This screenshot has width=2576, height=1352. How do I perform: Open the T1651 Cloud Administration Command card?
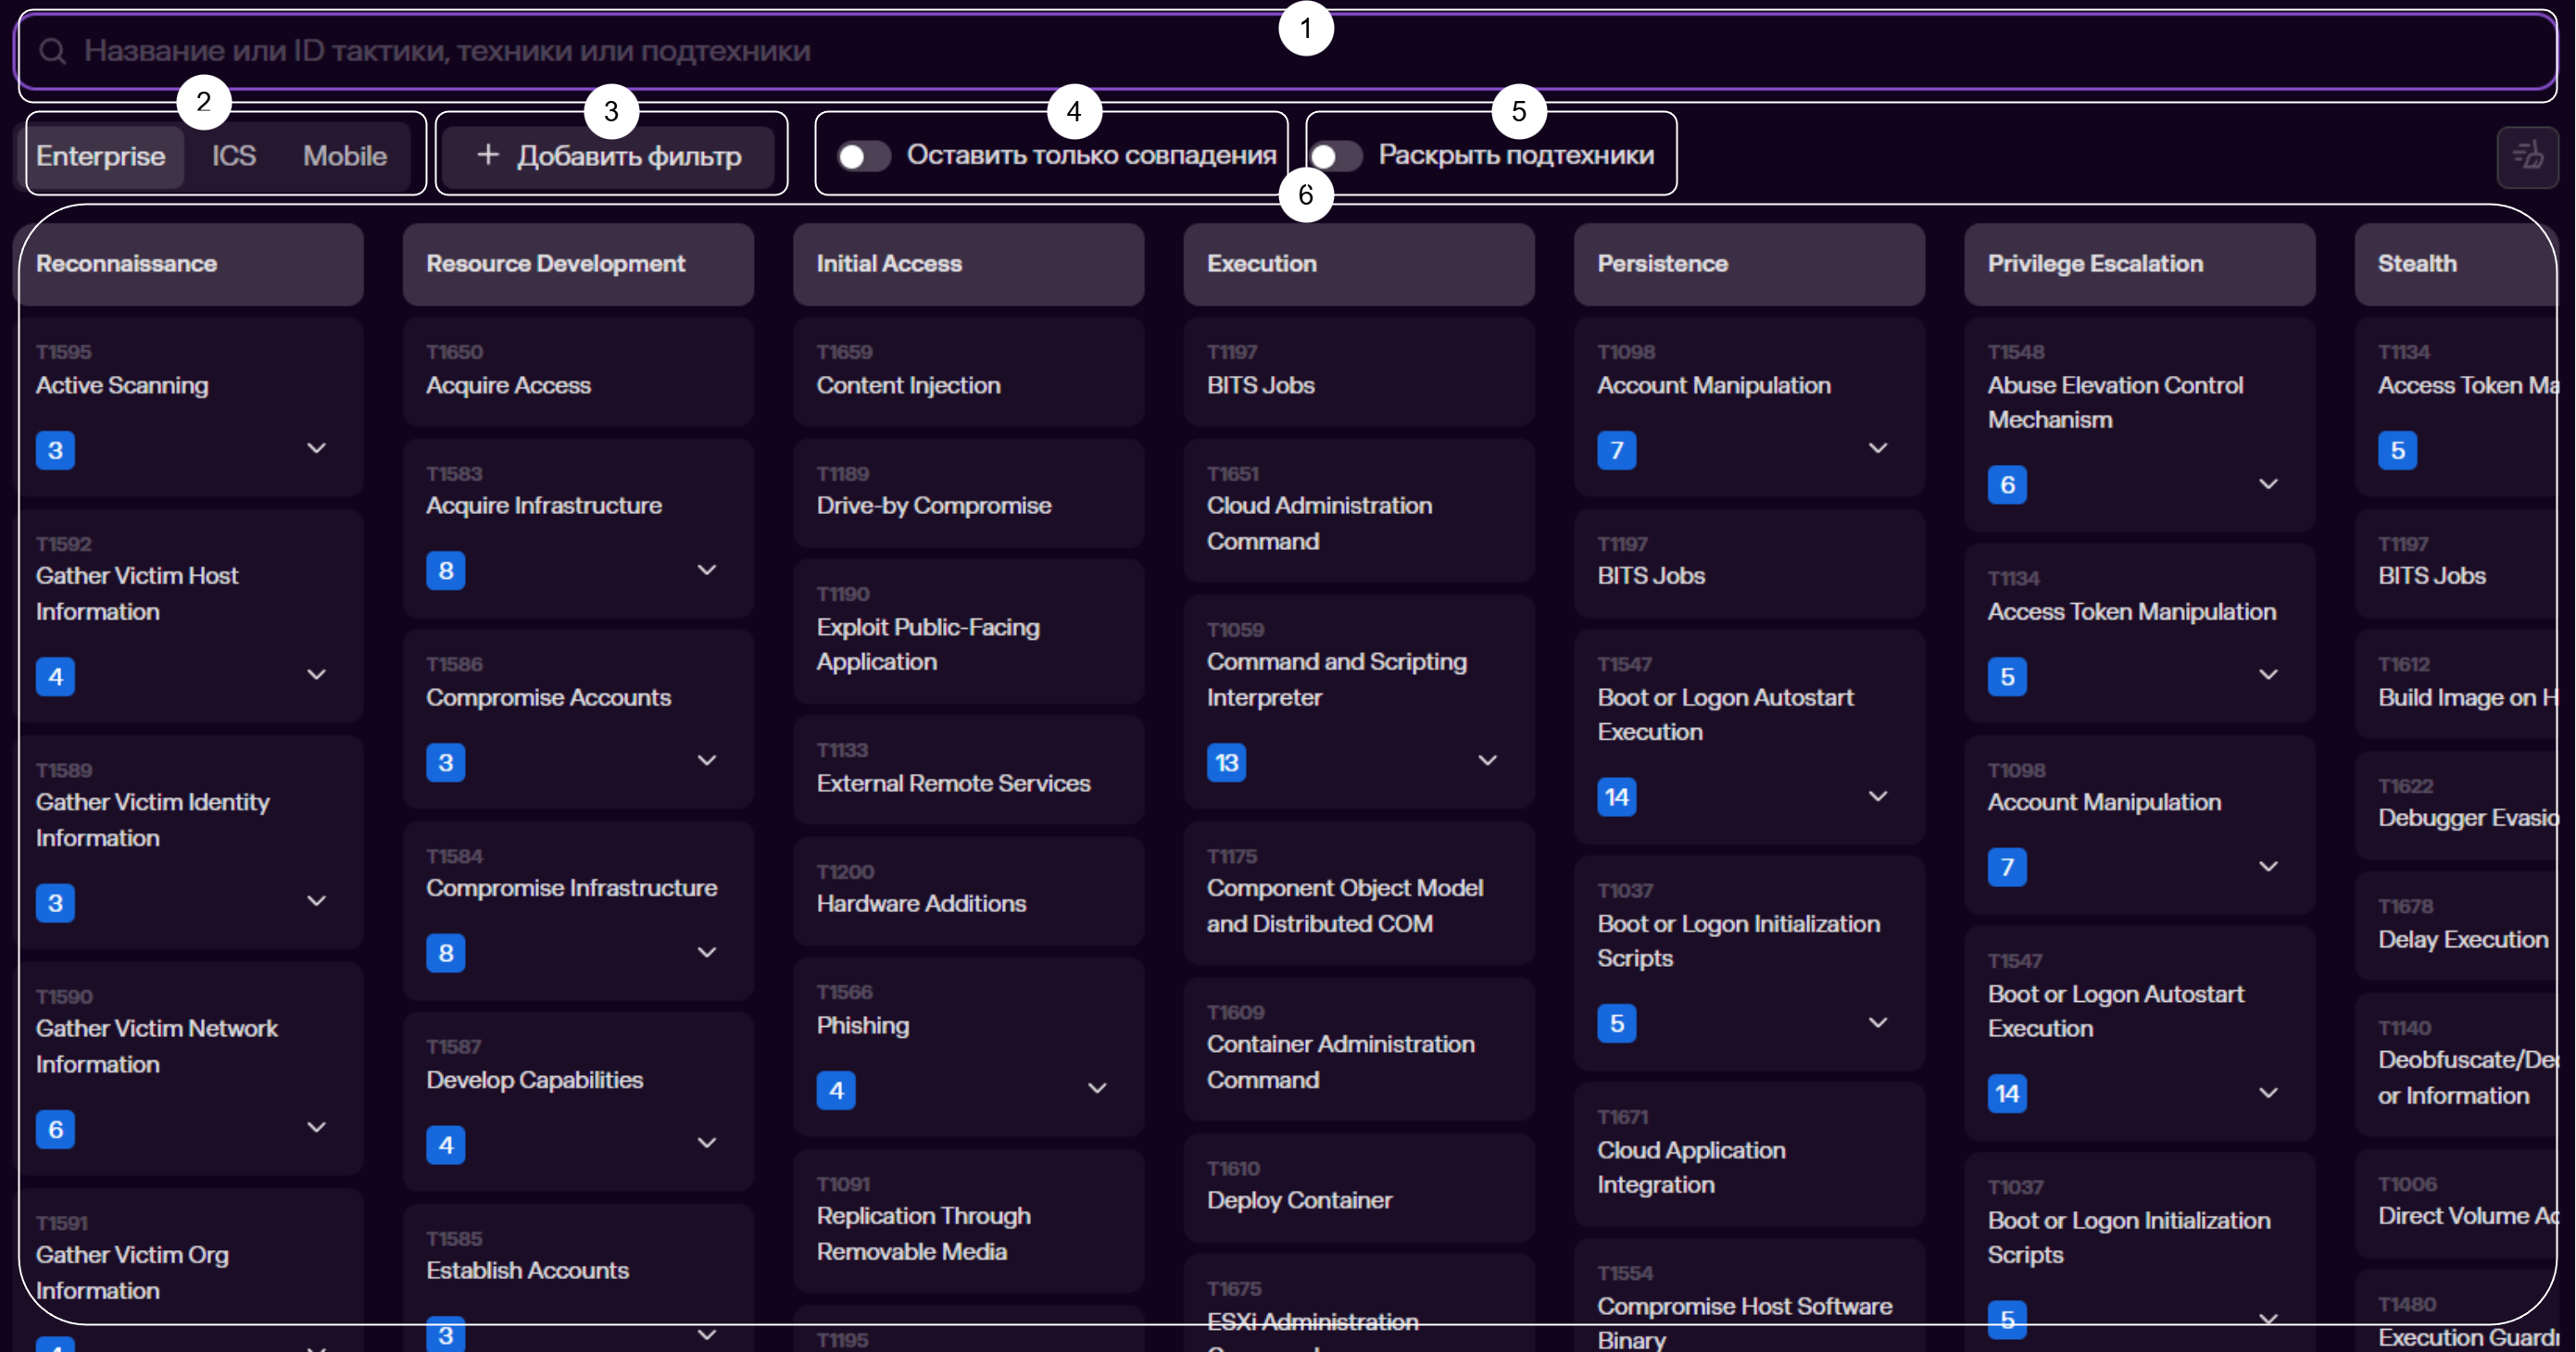tap(1359, 510)
